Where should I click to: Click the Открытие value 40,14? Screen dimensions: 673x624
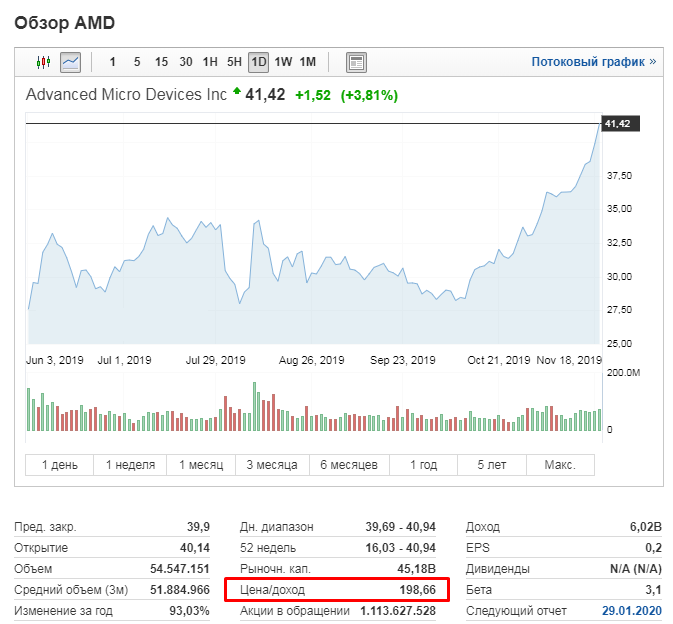click(195, 548)
